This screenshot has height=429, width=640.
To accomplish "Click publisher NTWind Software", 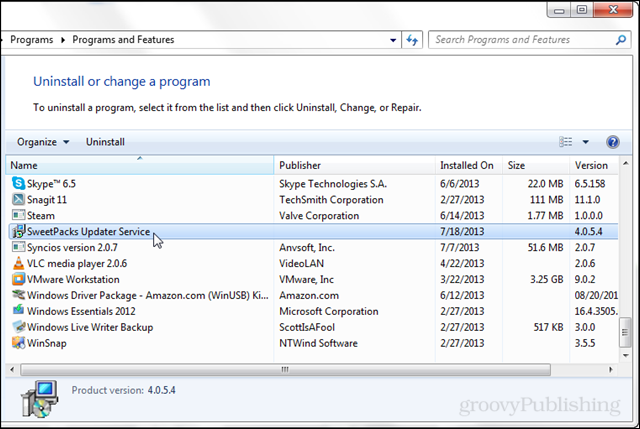I will pyautogui.click(x=318, y=343).
